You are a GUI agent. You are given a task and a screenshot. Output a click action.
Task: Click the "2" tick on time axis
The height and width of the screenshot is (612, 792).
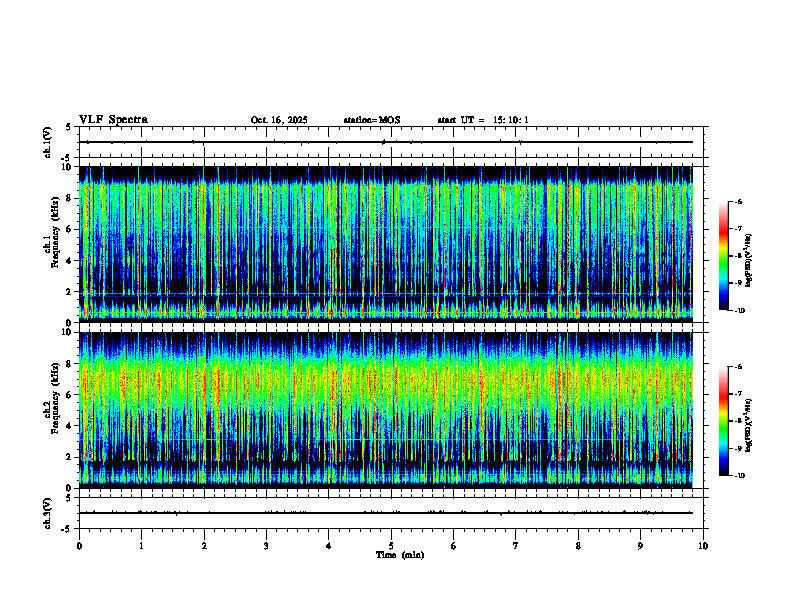tap(204, 546)
